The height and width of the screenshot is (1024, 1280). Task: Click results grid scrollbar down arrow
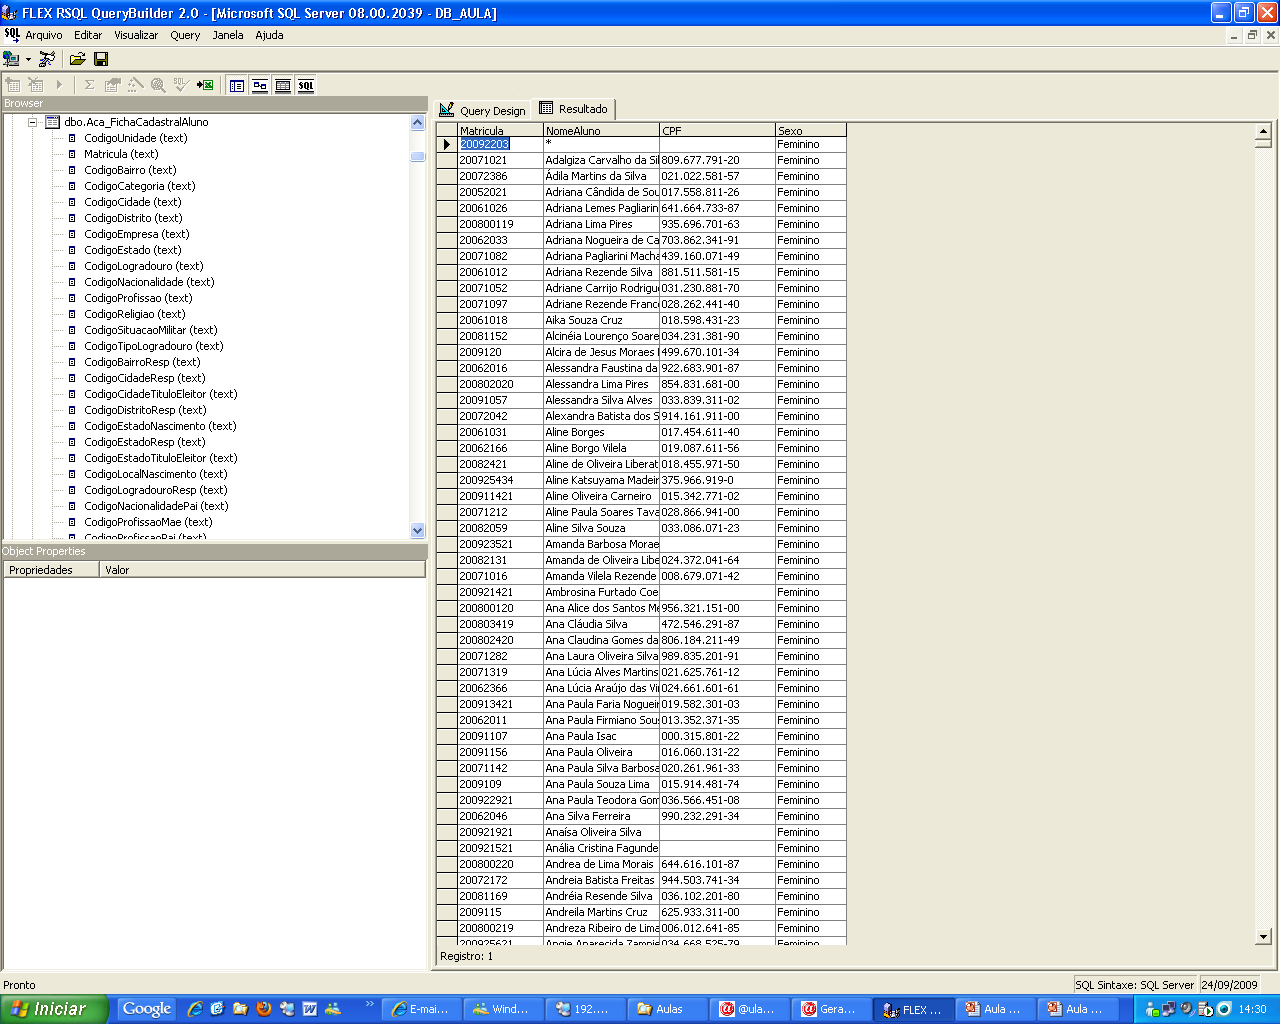tap(1263, 937)
